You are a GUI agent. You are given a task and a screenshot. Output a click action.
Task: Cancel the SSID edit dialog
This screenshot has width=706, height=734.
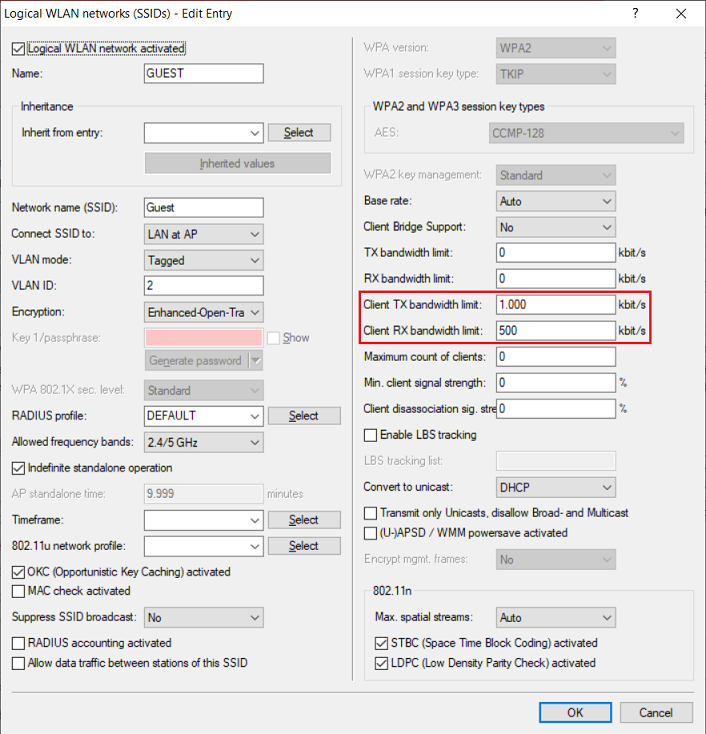coord(656,713)
